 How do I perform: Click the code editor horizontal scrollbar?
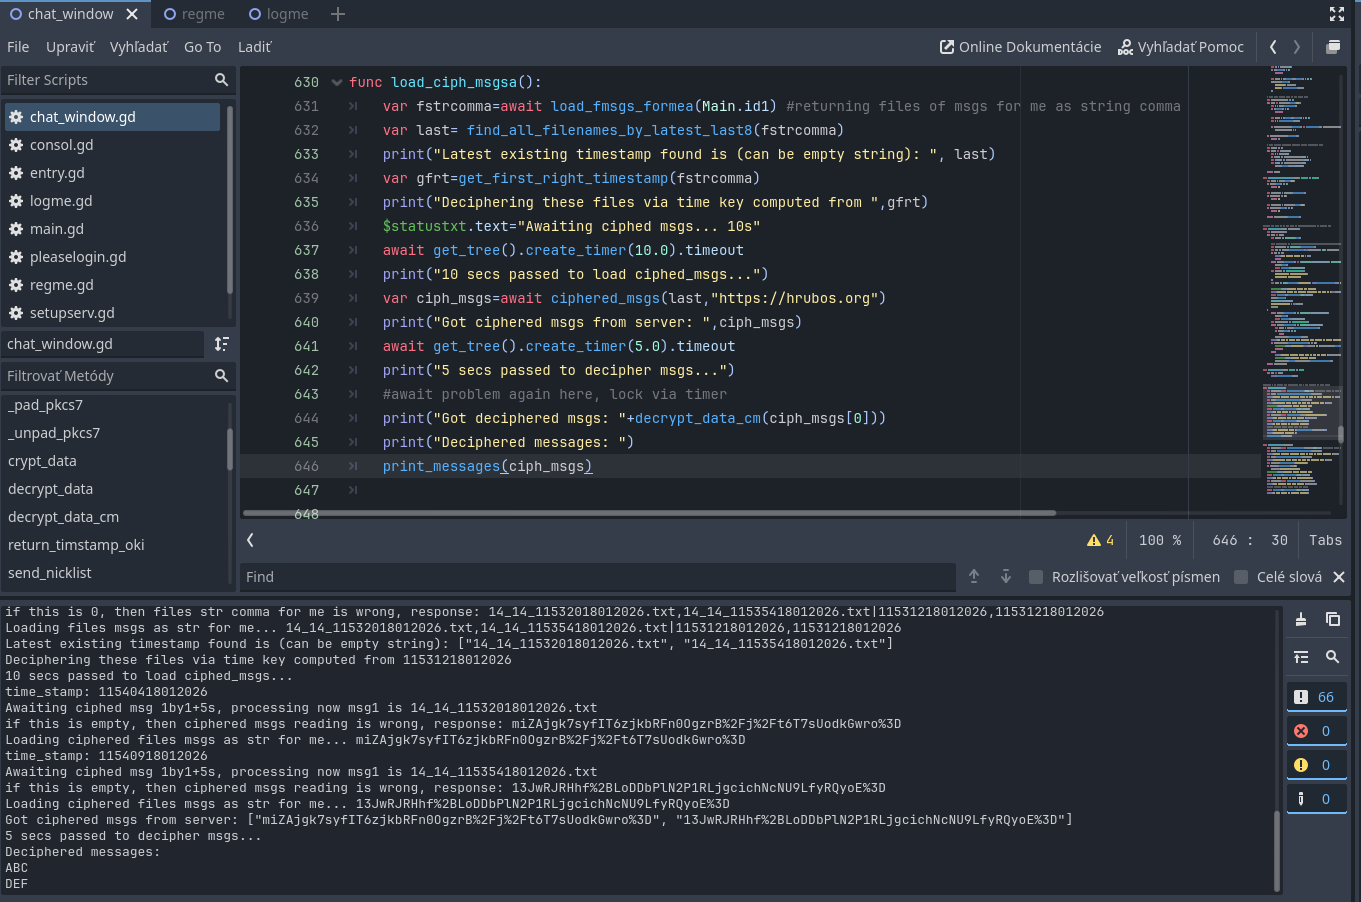(650, 513)
